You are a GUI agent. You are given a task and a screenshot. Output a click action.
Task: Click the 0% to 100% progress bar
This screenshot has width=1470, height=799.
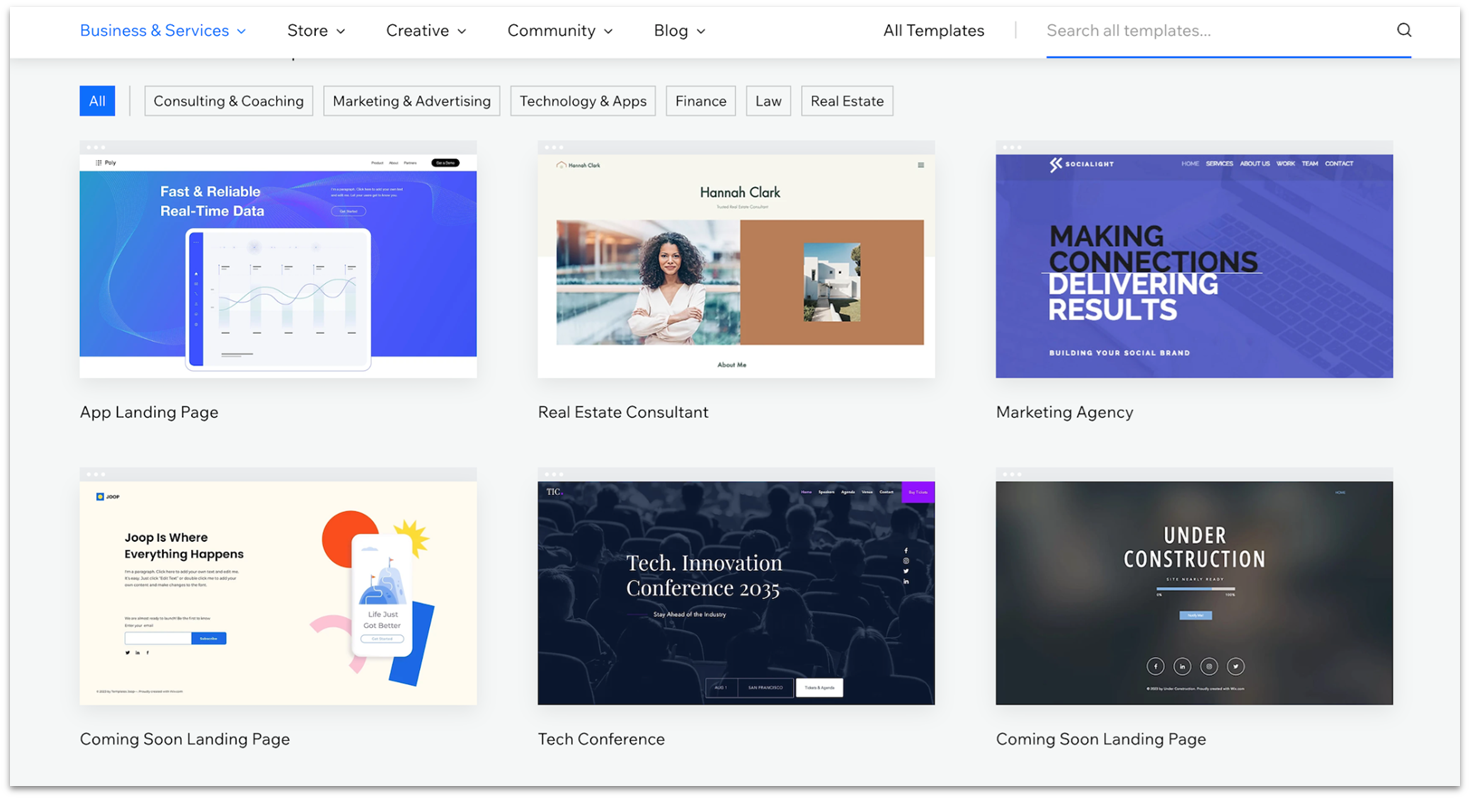click(1196, 590)
